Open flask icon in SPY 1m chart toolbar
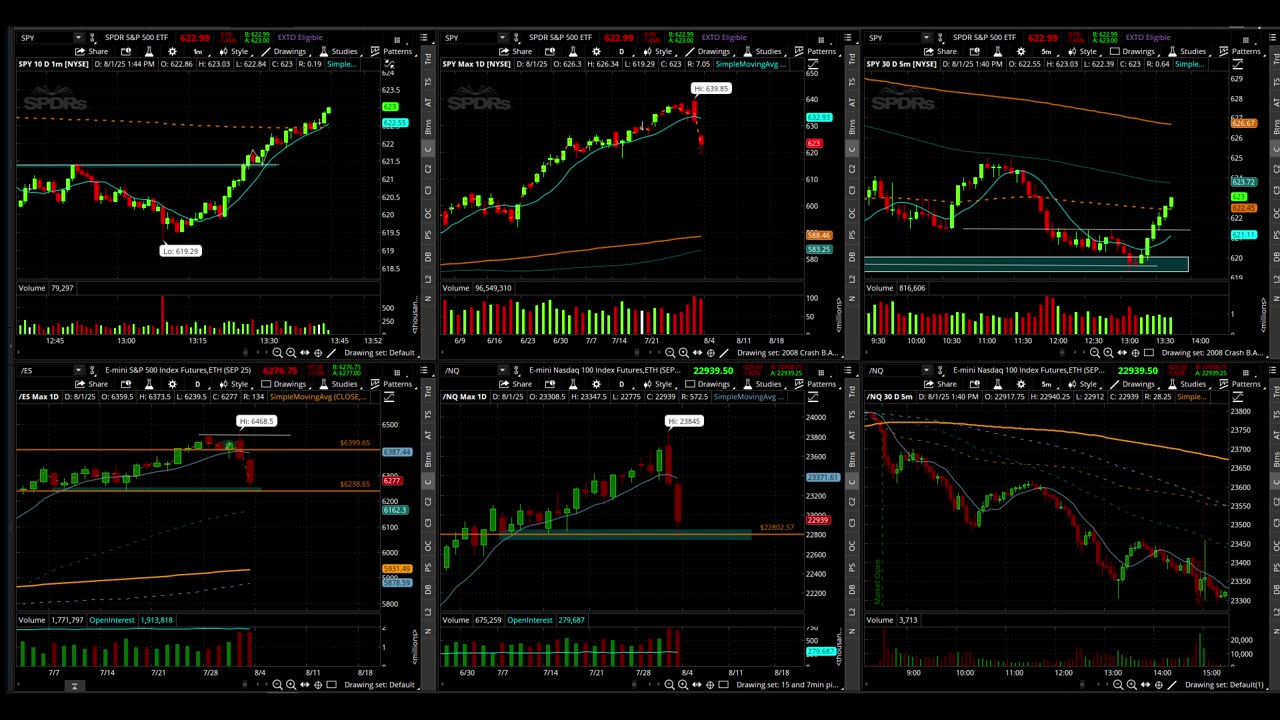The image size is (1280, 720). [x=149, y=51]
